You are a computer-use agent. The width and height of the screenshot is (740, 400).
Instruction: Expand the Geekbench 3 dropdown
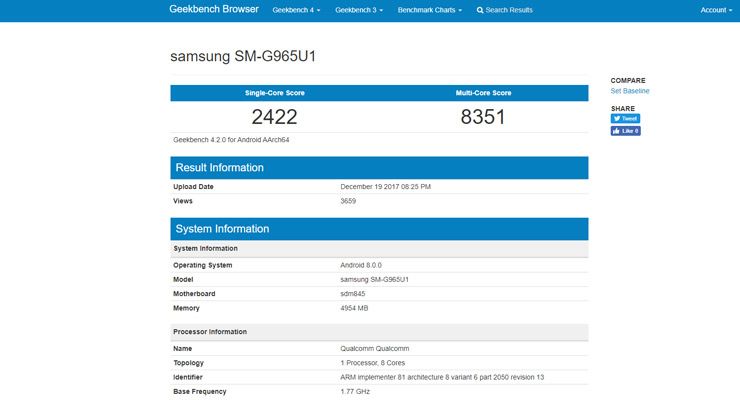pyautogui.click(x=358, y=10)
